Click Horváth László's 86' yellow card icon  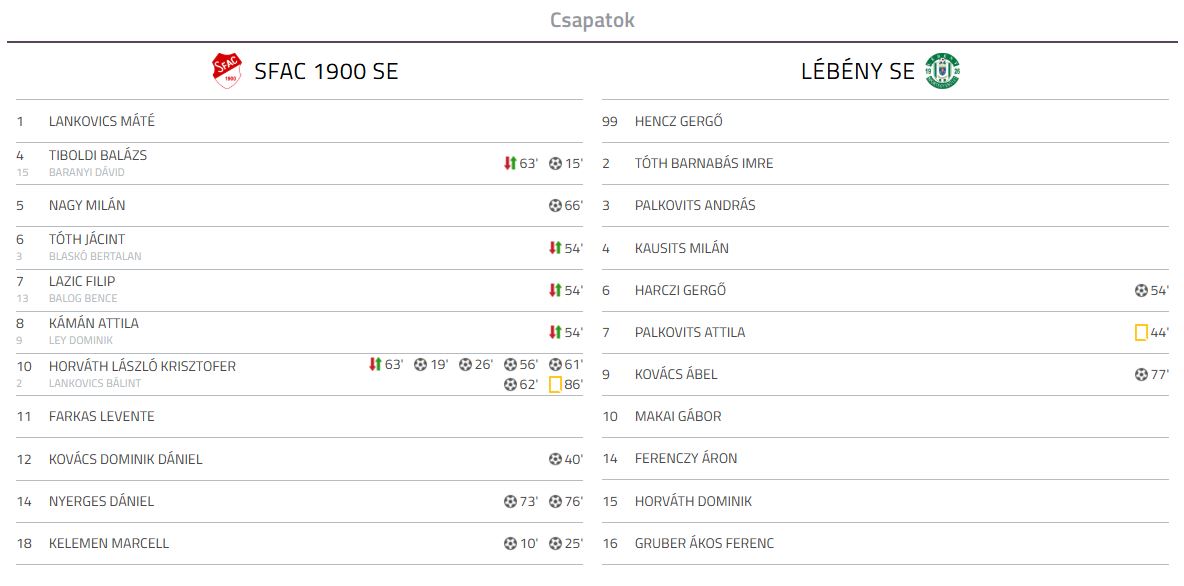point(555,384)
